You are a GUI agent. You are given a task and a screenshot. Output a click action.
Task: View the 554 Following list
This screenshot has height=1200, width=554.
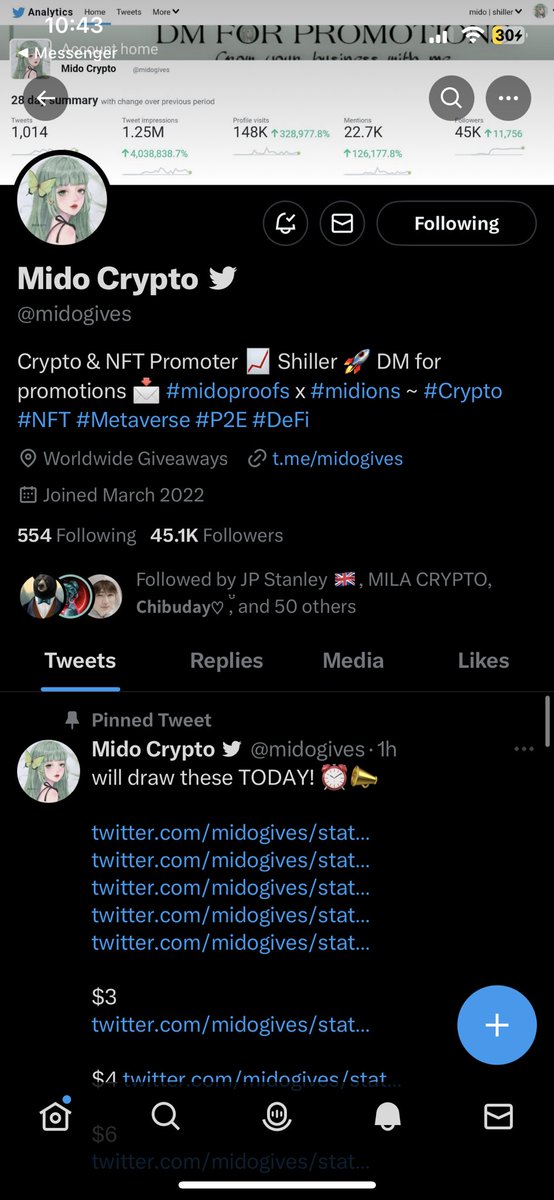tap(76, 535)
